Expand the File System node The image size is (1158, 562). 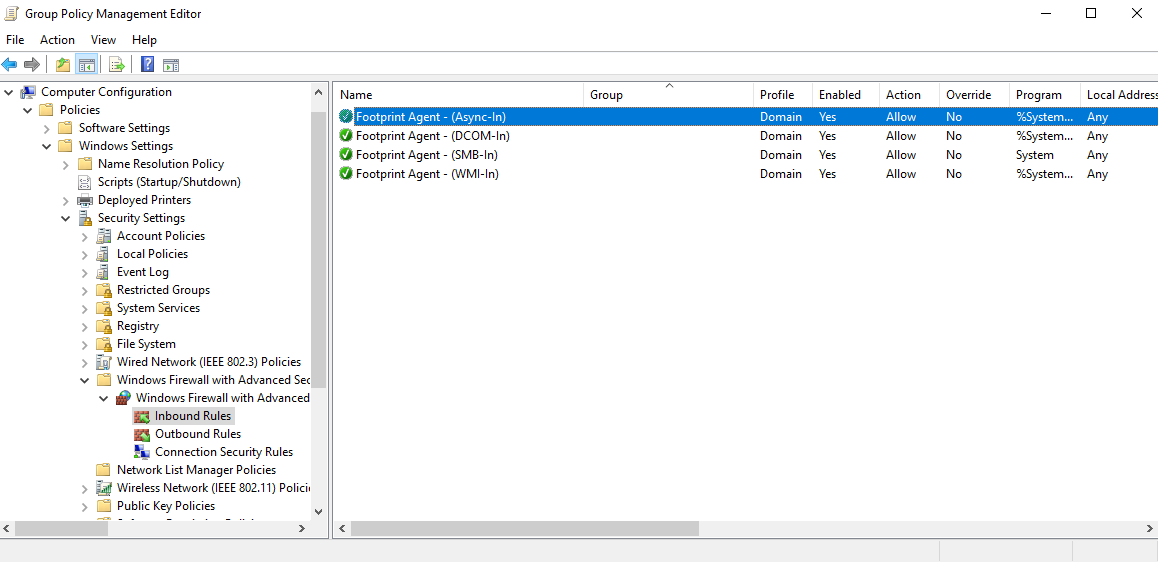[85, 344]
